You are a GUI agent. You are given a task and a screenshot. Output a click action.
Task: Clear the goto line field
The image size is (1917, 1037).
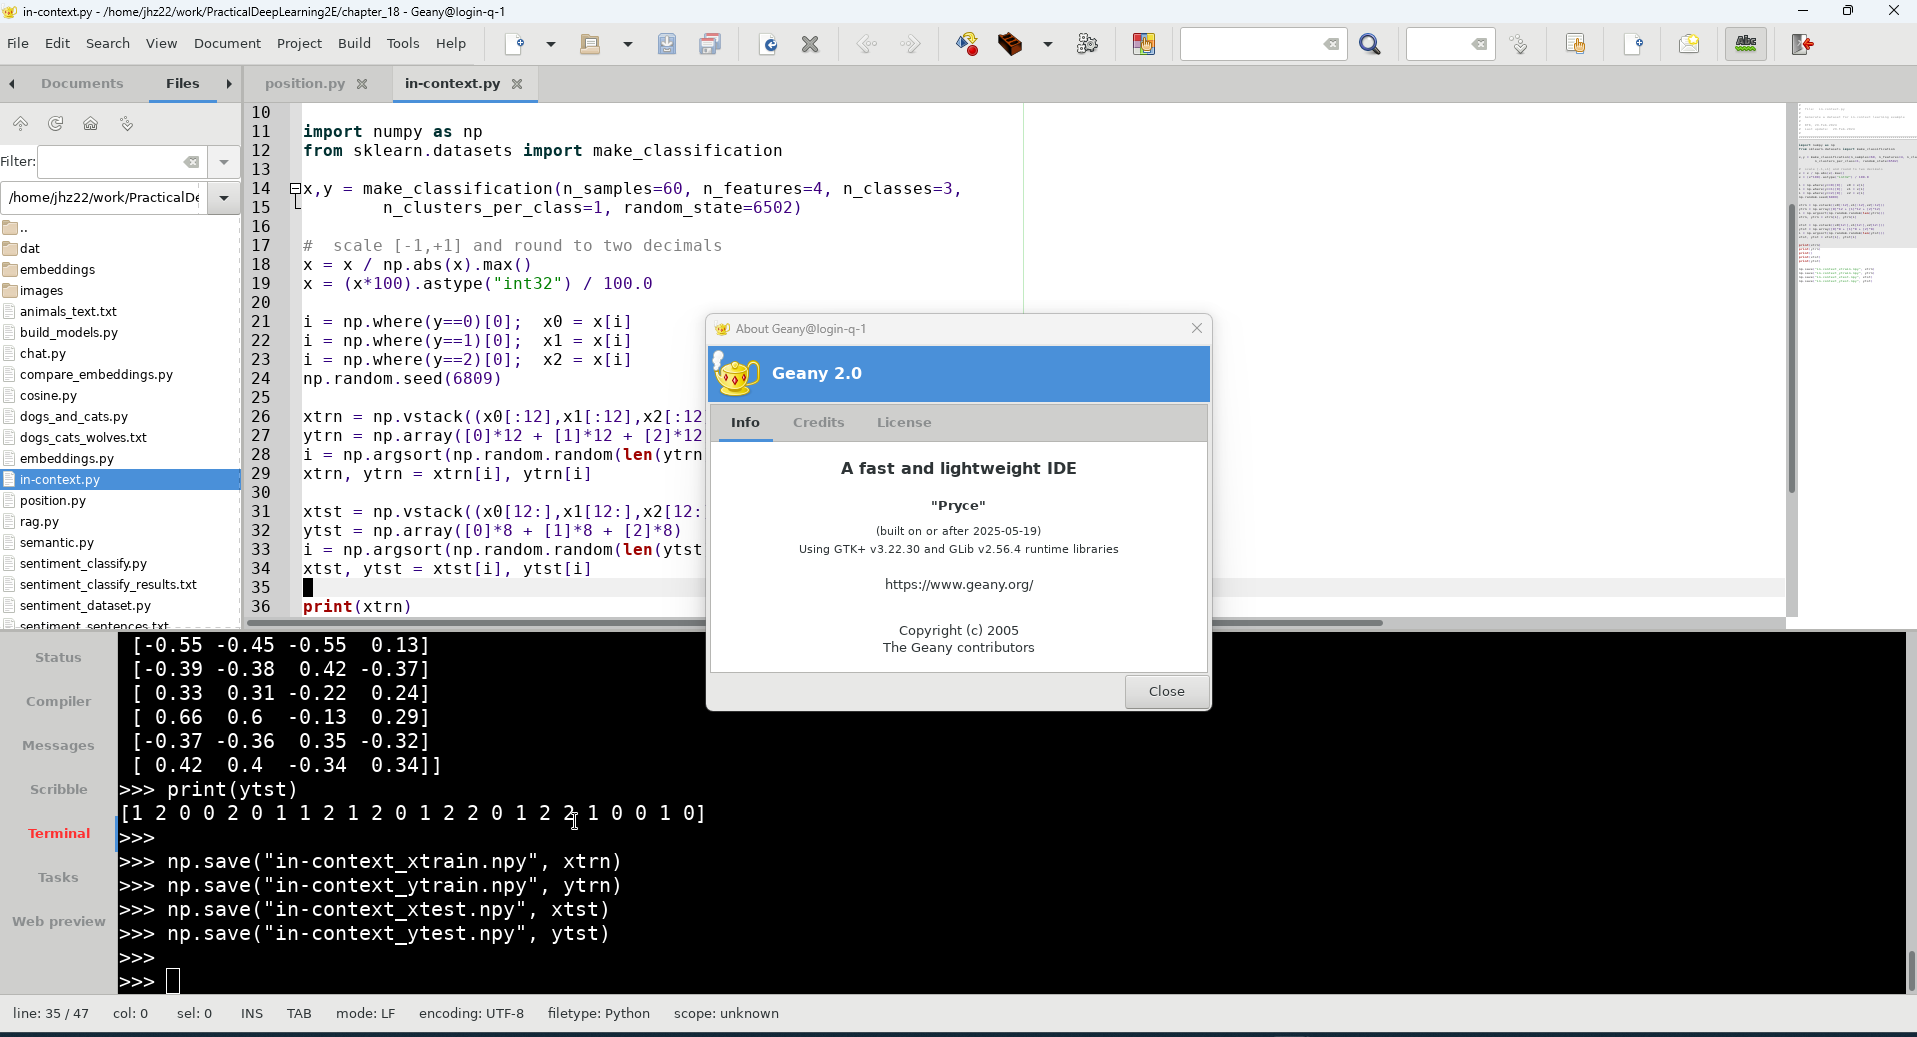point(1479,44)
